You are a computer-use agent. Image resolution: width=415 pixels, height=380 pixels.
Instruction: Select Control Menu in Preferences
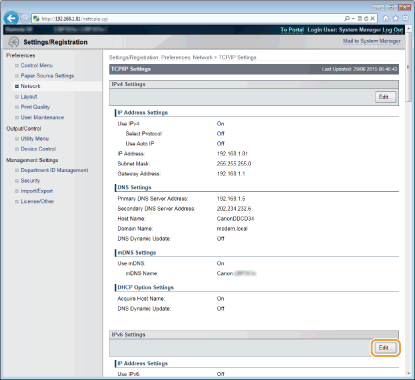37,65
